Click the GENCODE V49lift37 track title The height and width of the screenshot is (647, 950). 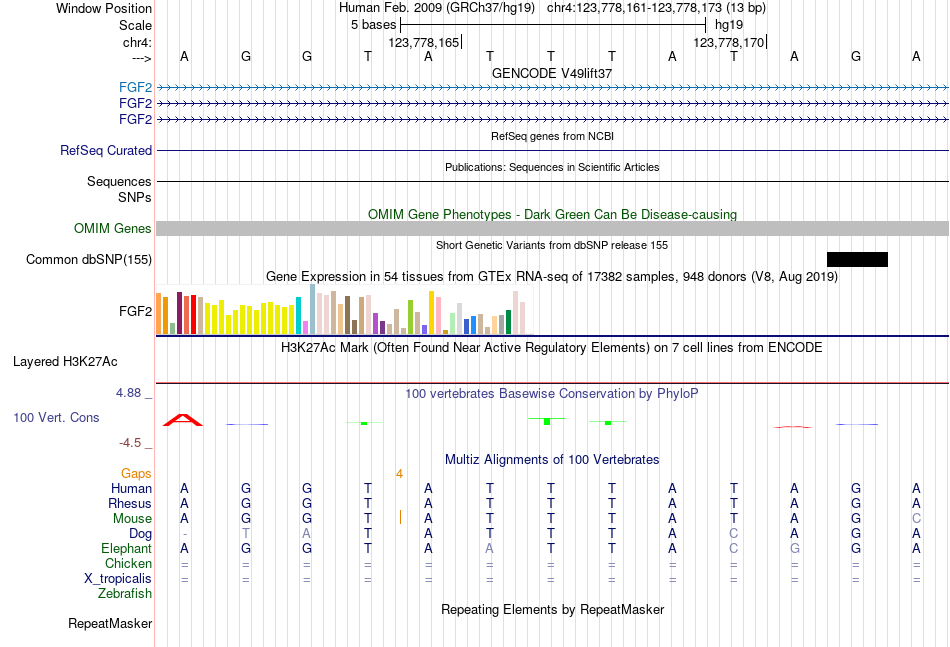tap(552, 73)
